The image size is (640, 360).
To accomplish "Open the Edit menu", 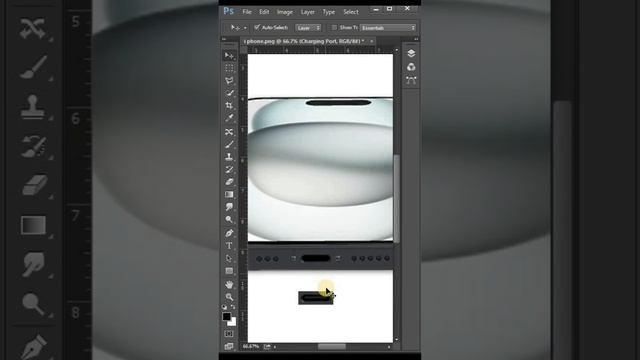I will 264,12.
